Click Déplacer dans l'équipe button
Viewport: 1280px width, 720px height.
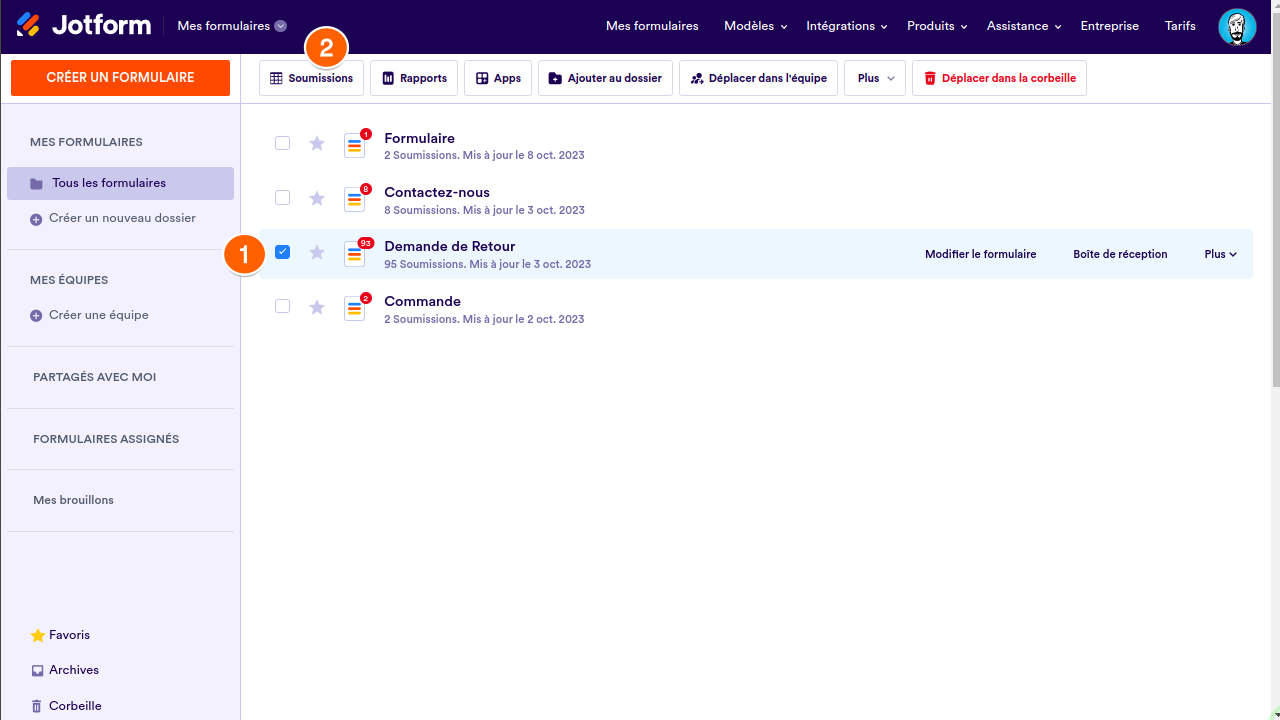(x=758, y=78)
